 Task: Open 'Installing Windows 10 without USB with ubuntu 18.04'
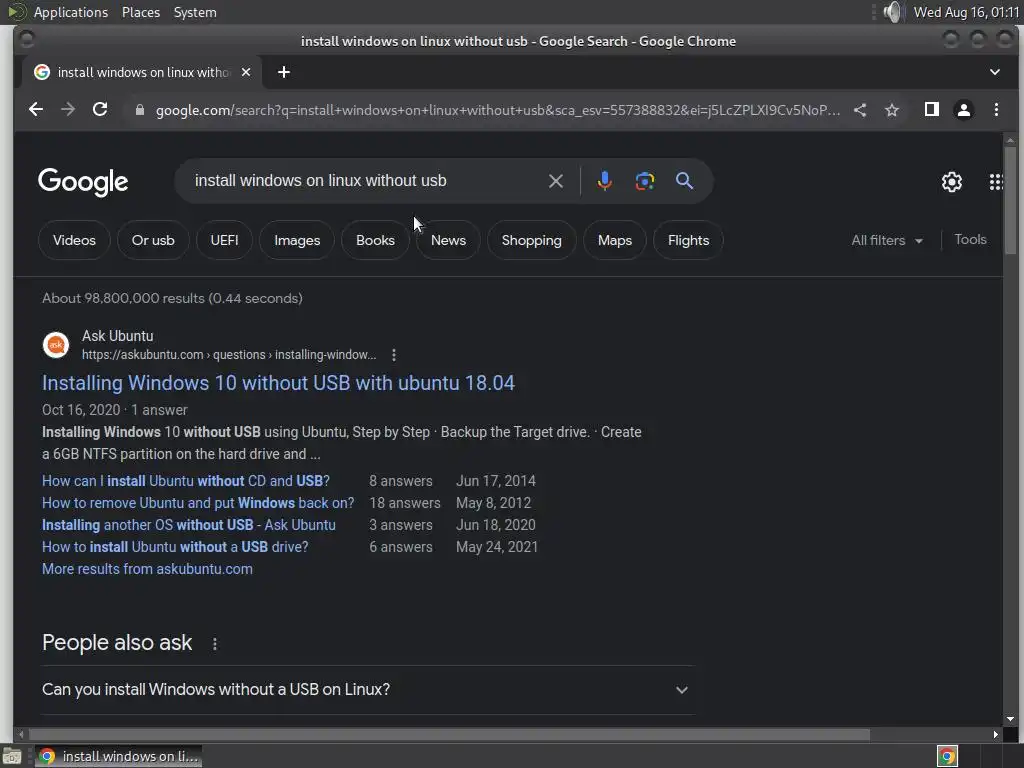pos(278,383)
